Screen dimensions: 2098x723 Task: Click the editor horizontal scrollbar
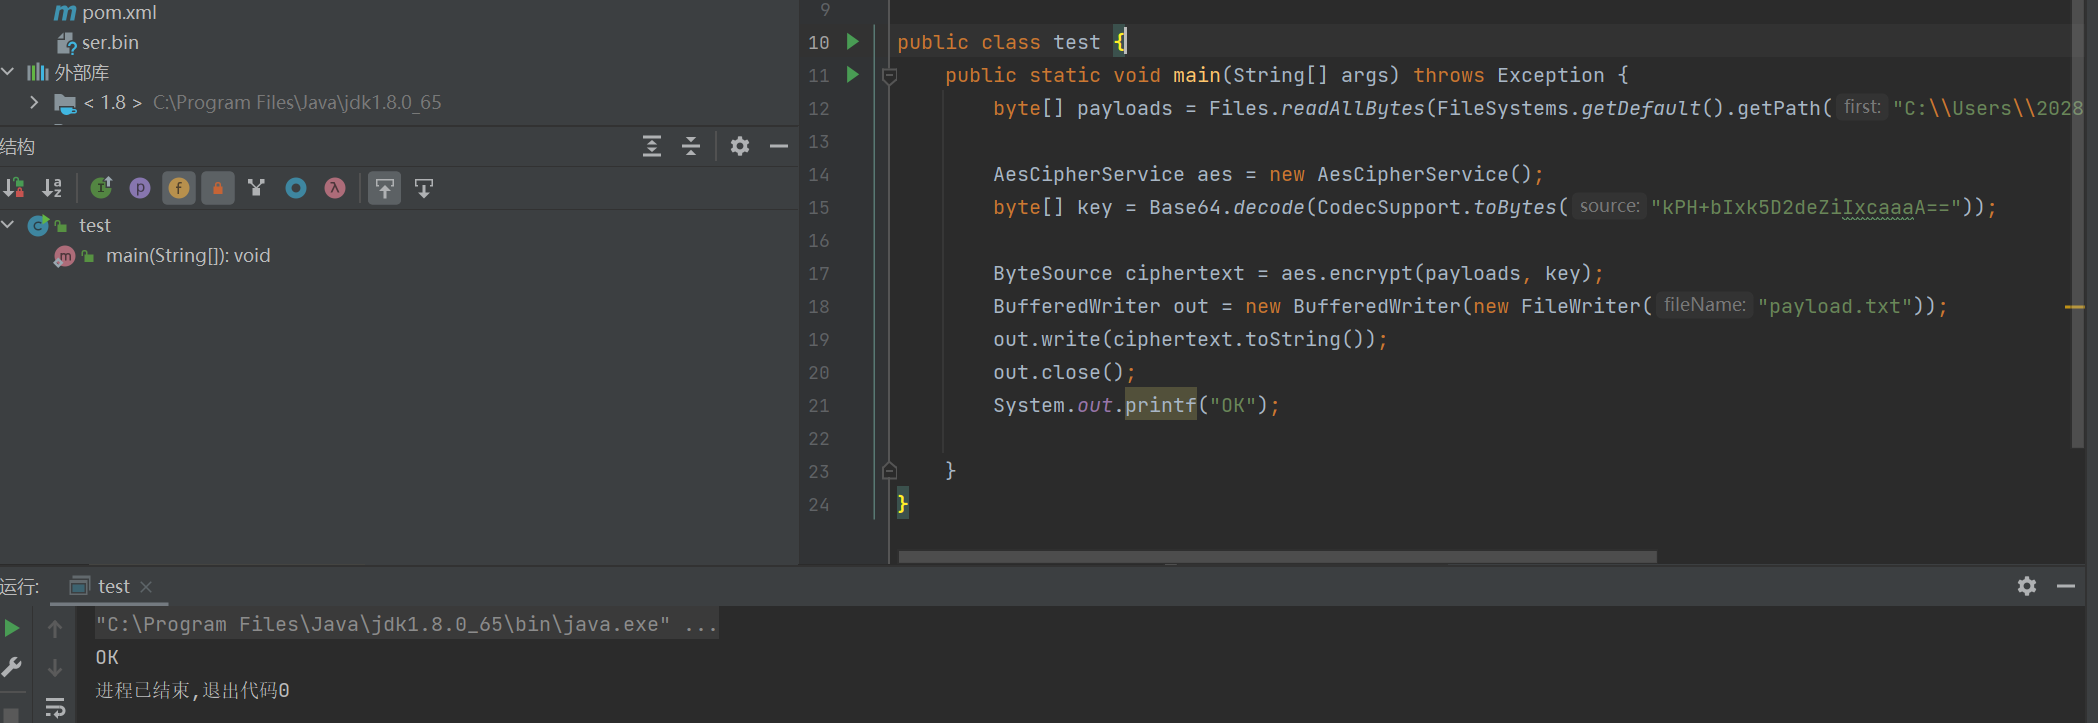tap(1277, 557)
